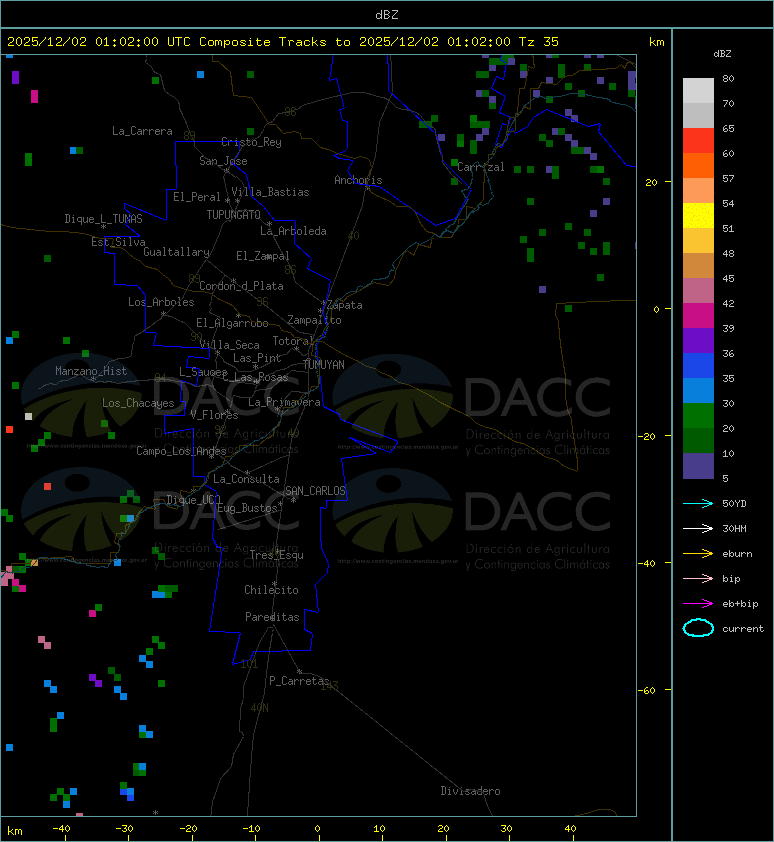The width and height of the screenshot is (774, 842).
Task: Select the yellow eburn arrow icon
Action: (x=698, y=554)
